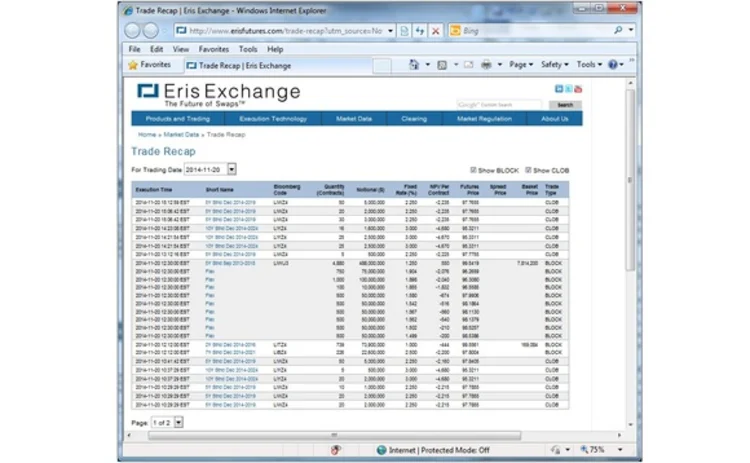The width and height of the screenshot is (750, 463).
Task: Open the Edit menu
Action: 156,49
